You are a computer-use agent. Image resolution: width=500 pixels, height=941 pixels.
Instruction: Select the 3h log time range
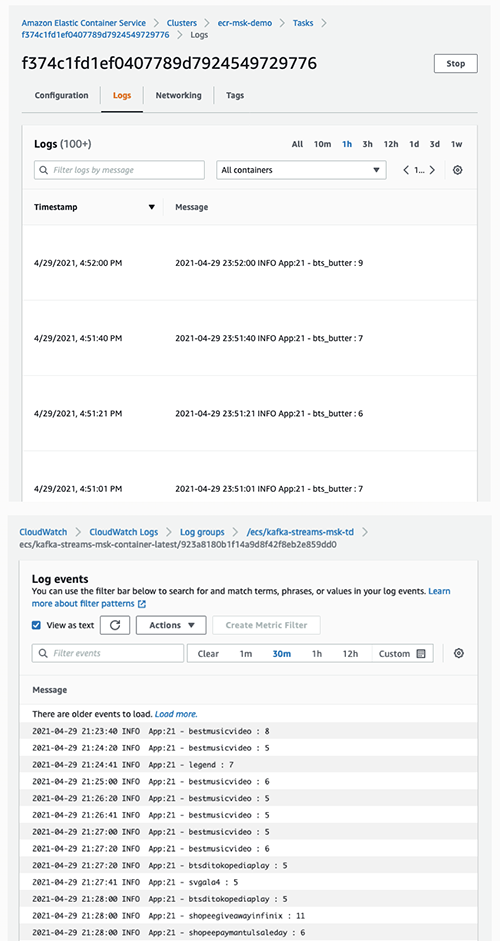(x=367, y=144)
